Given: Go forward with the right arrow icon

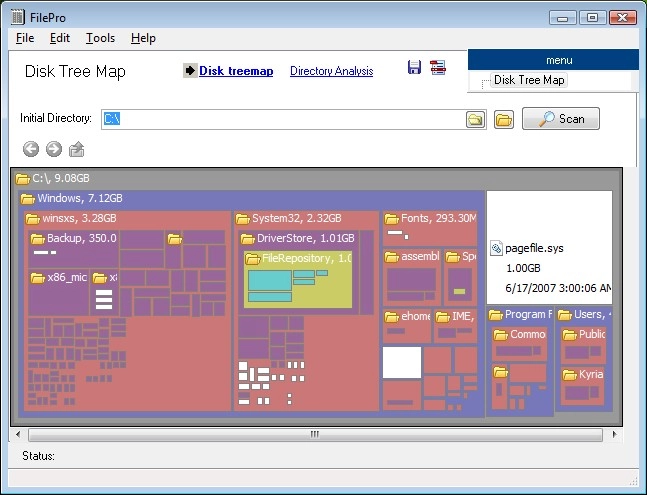Looking at the screenshot, I should click(x=54, y=149).
